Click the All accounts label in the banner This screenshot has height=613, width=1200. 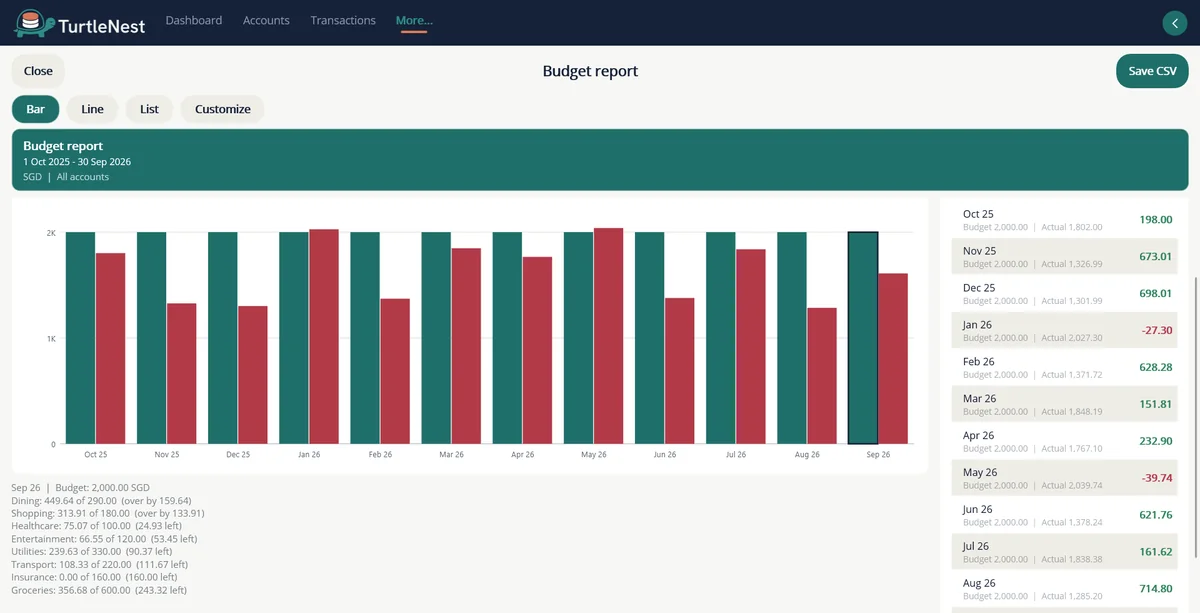[83, 177]
